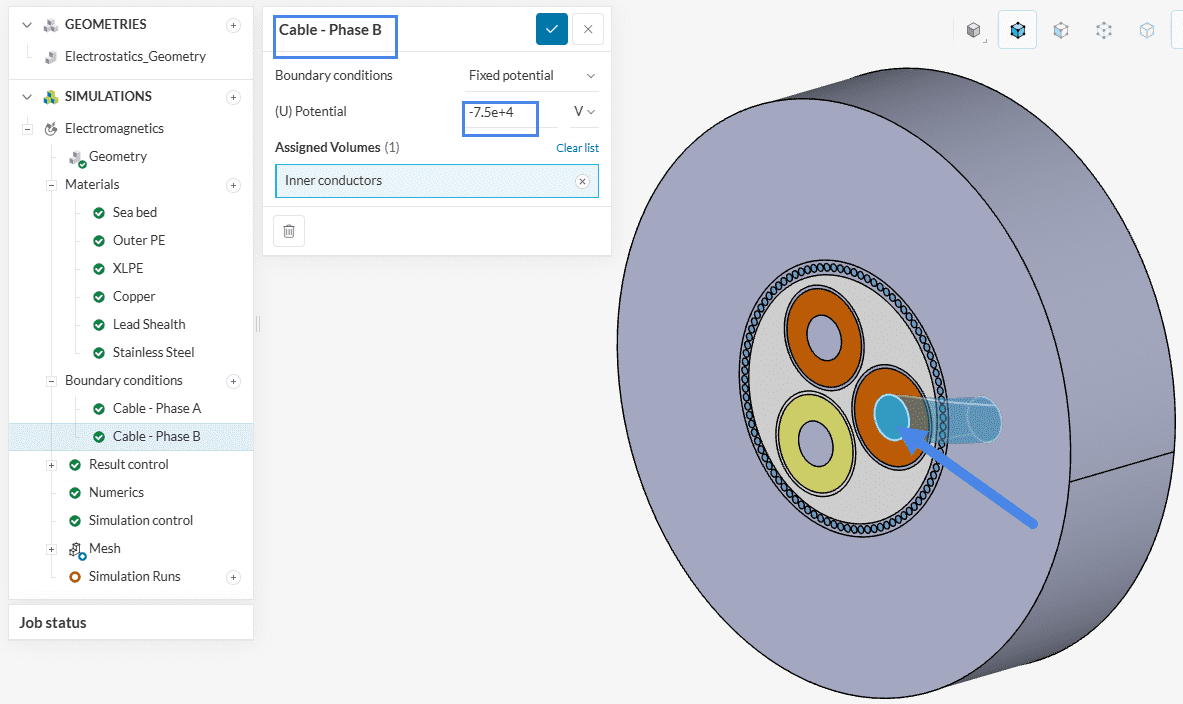Add a boundary condition with plus icon
The image size is (1183, 704).
point(233,381)
